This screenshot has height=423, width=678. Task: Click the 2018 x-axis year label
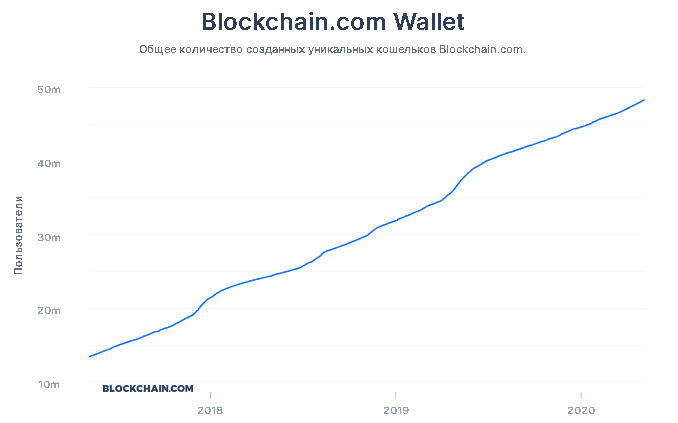pyautogui.click(x=210, y=410)
